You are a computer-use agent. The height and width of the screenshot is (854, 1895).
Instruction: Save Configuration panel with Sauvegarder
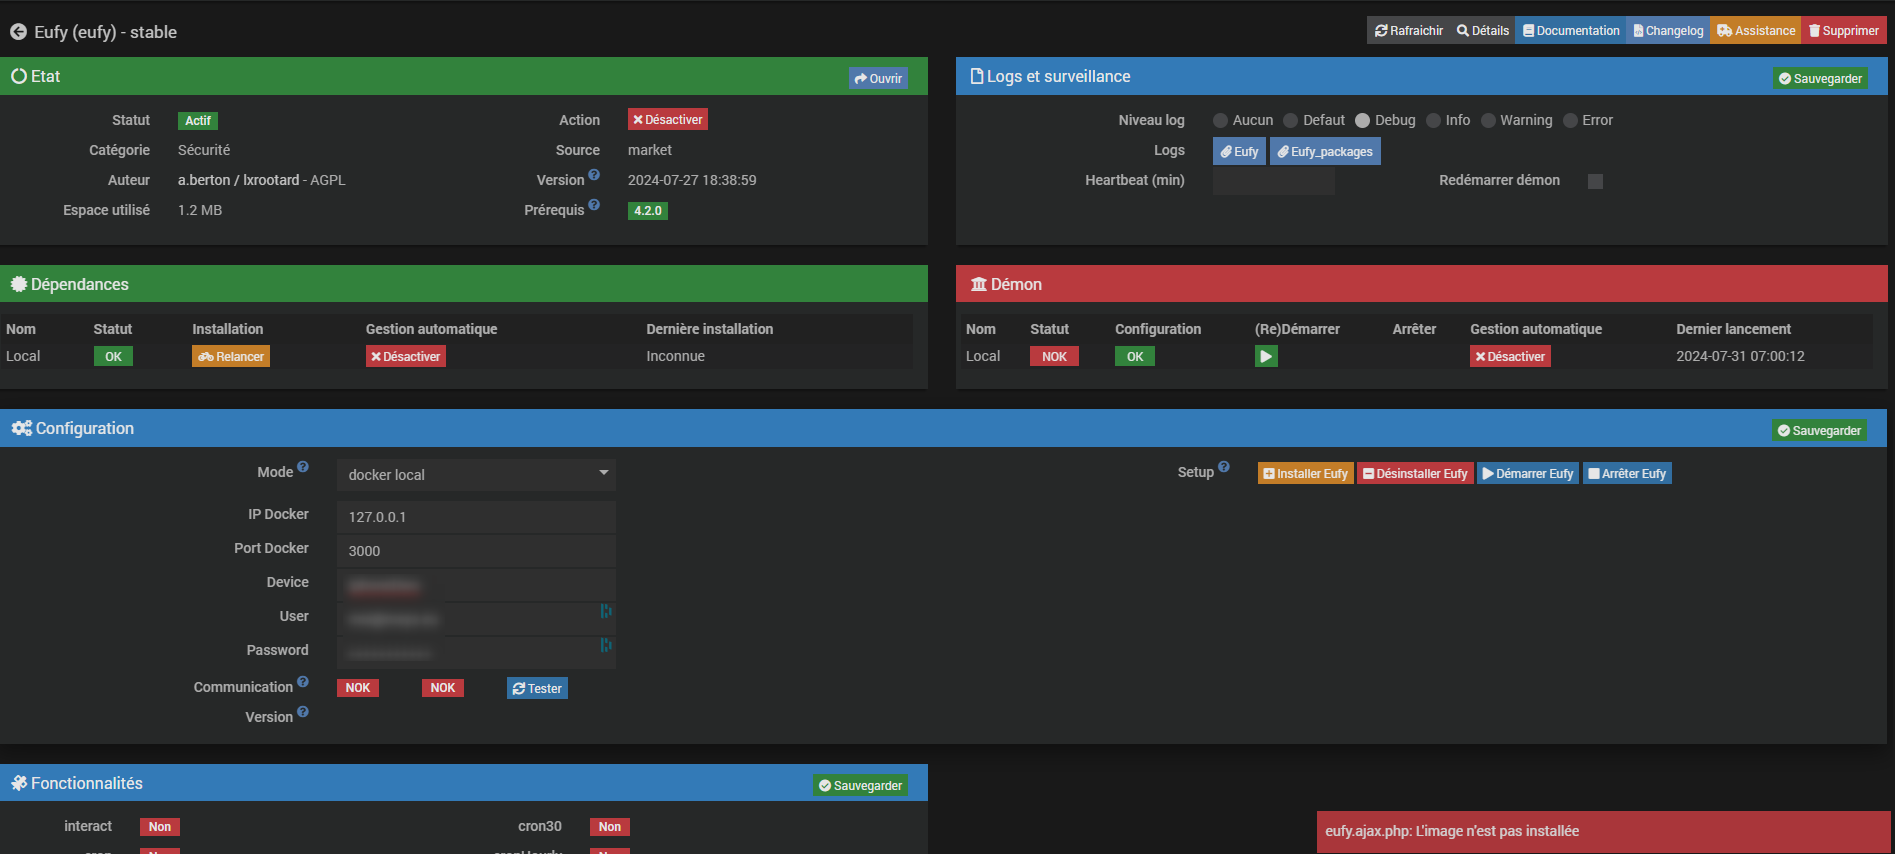click(x=1819, y=431)
